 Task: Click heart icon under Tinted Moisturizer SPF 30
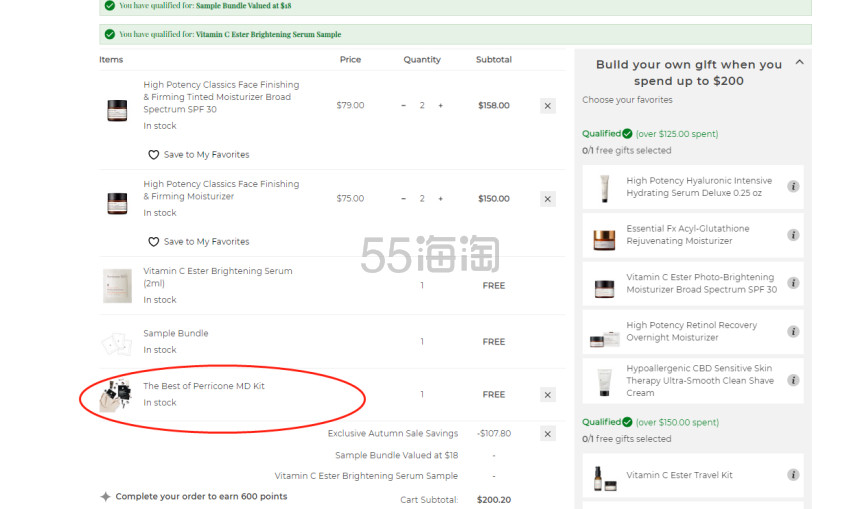point(154,155)
